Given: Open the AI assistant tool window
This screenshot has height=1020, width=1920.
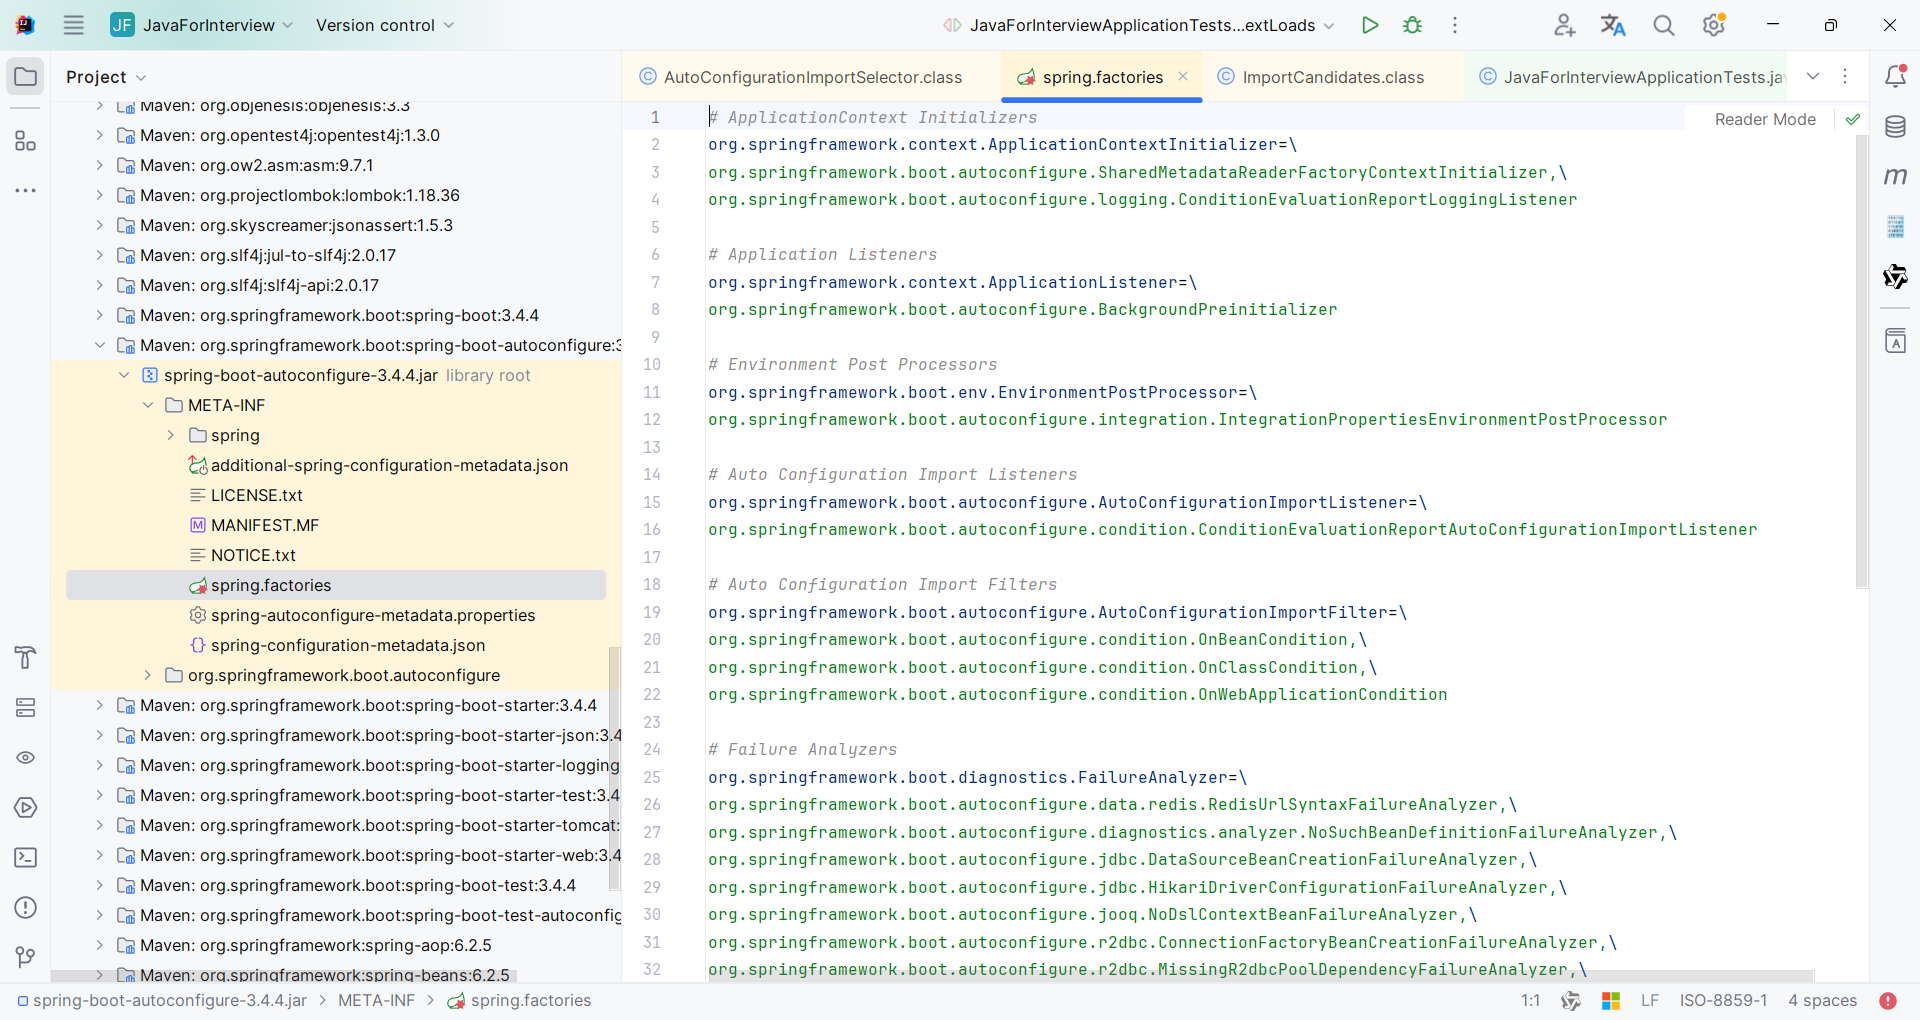Looking at the screenshot, I should pyautogui.click(x=1895, y=277).
